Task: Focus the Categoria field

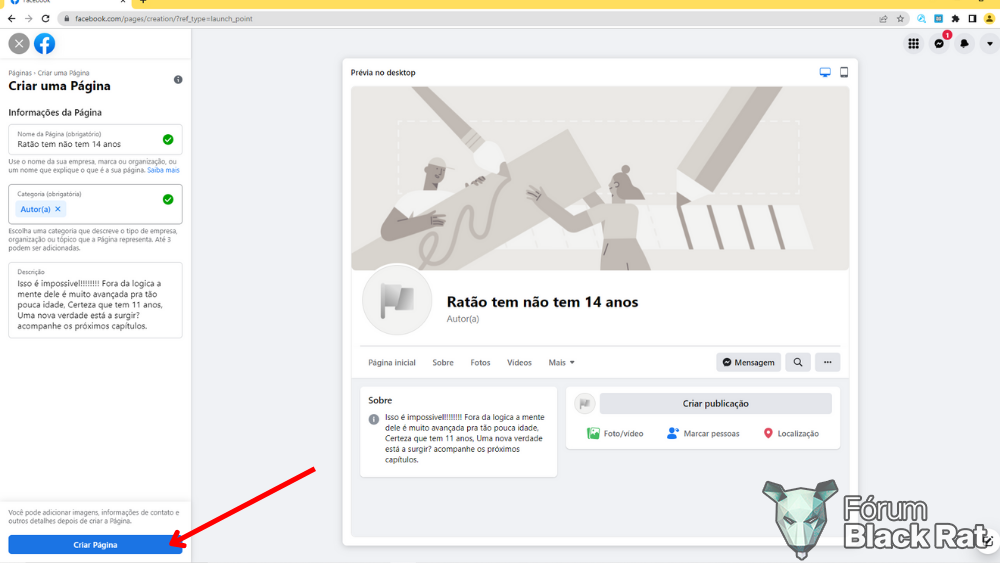Action: (95, 204)
